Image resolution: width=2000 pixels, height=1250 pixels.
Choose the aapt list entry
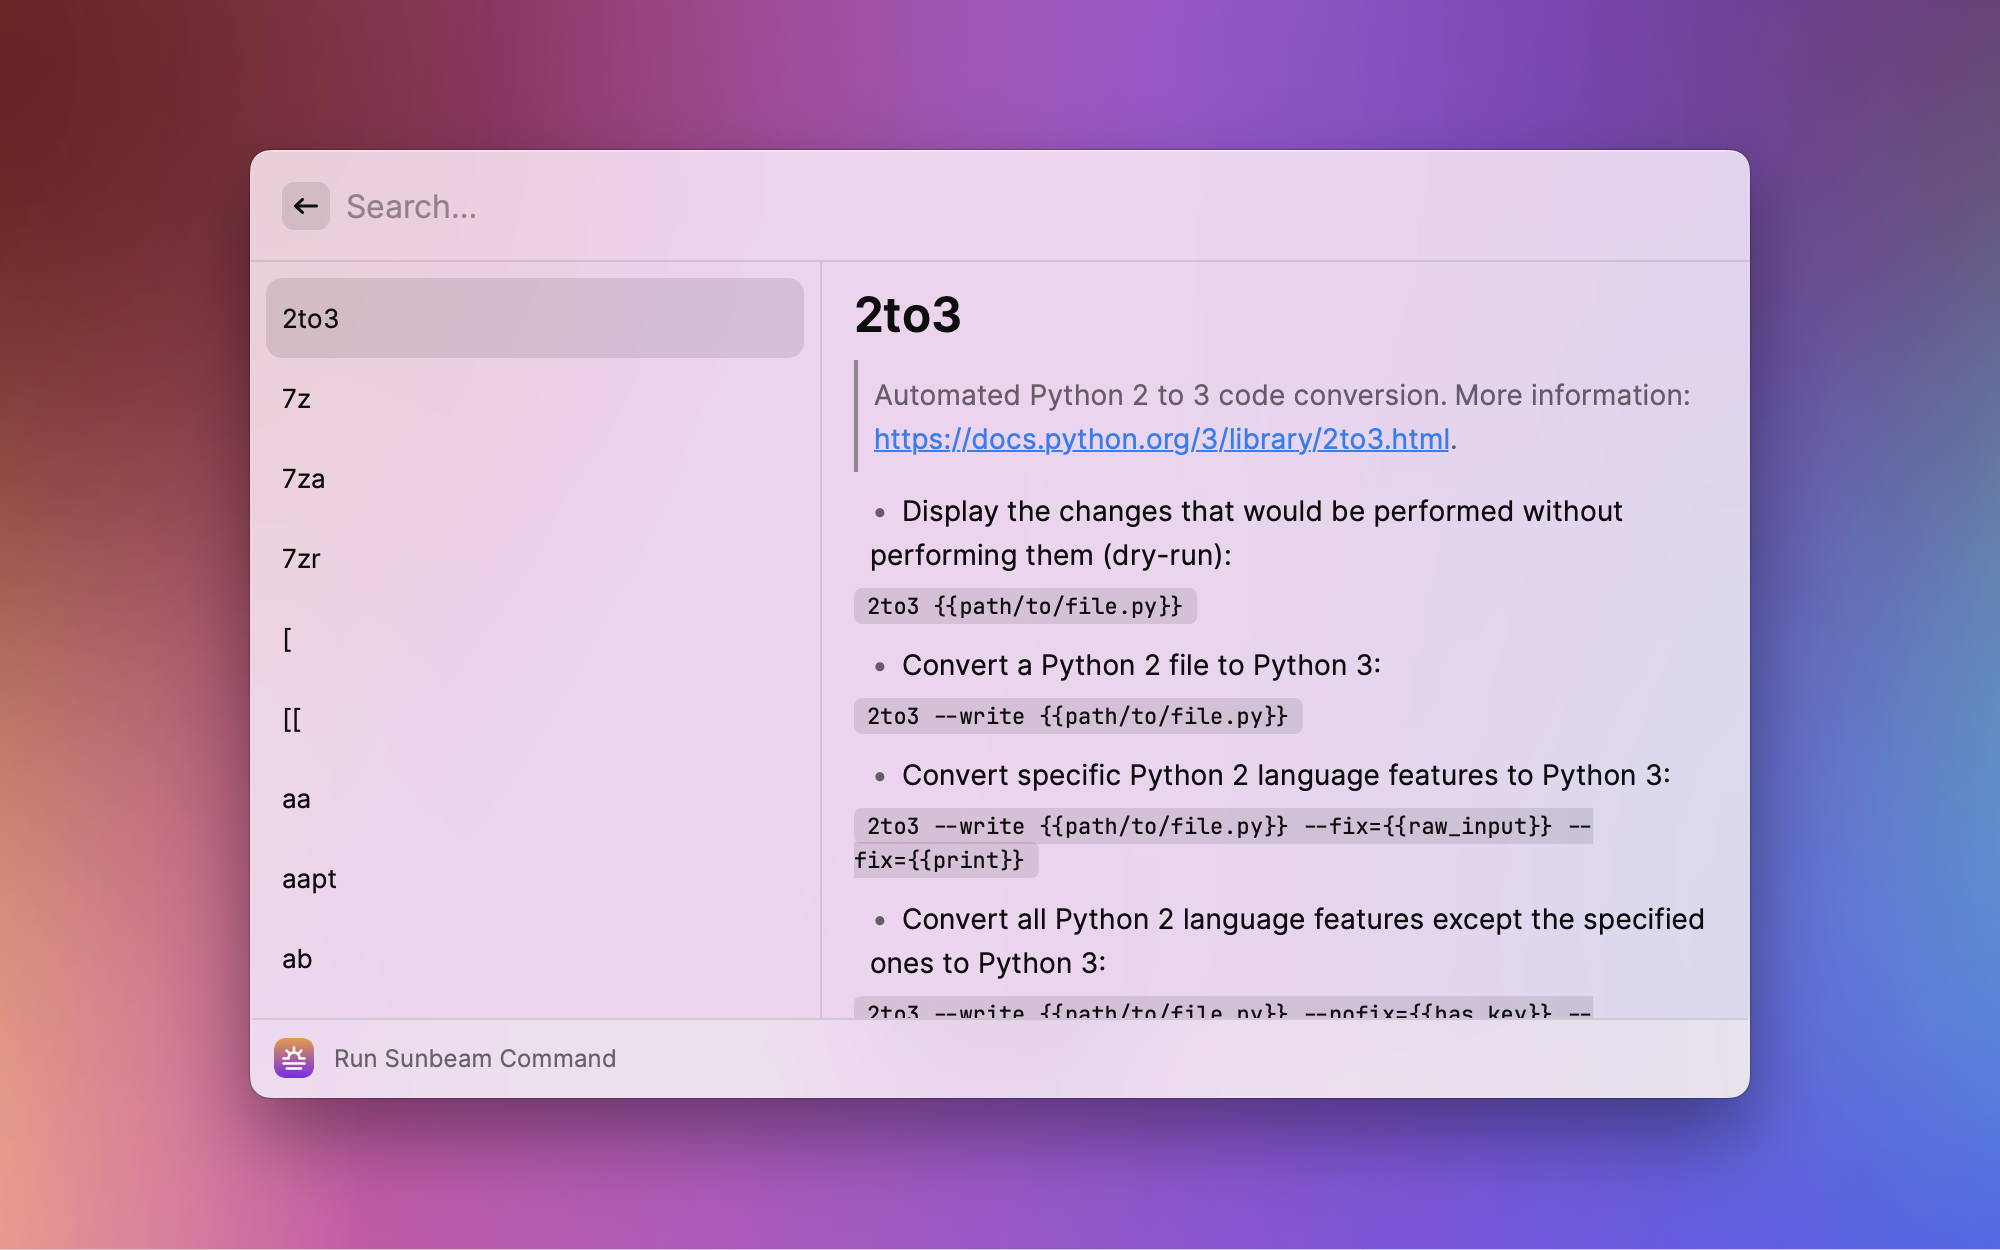(534, 879)
